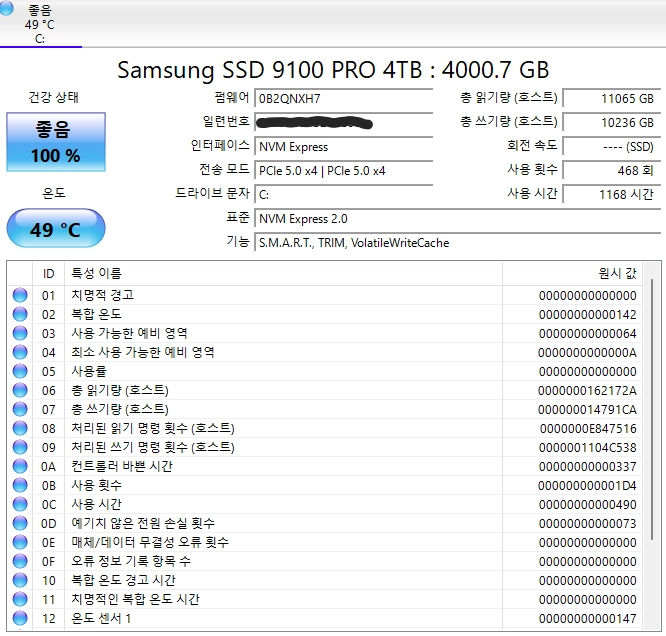Click raw value 000000000000A
This screenshot has width=666, height=636.
pos(587,353)
